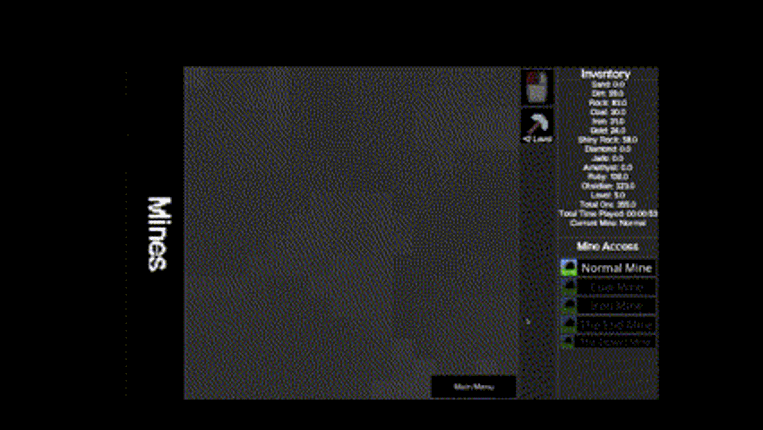Screen dimensions: 763x430
Task: Choose the locked Iron Mine button
Action: [616, 305]
